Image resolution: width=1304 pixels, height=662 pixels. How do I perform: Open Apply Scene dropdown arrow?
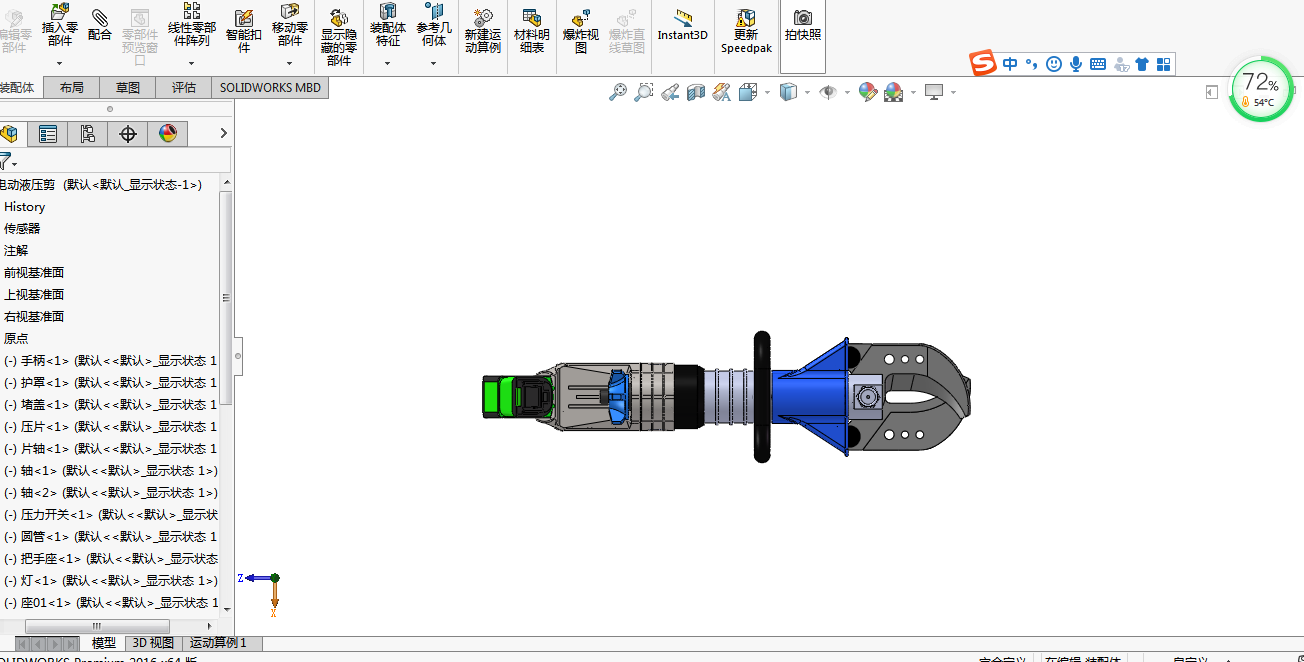point(913,92)
